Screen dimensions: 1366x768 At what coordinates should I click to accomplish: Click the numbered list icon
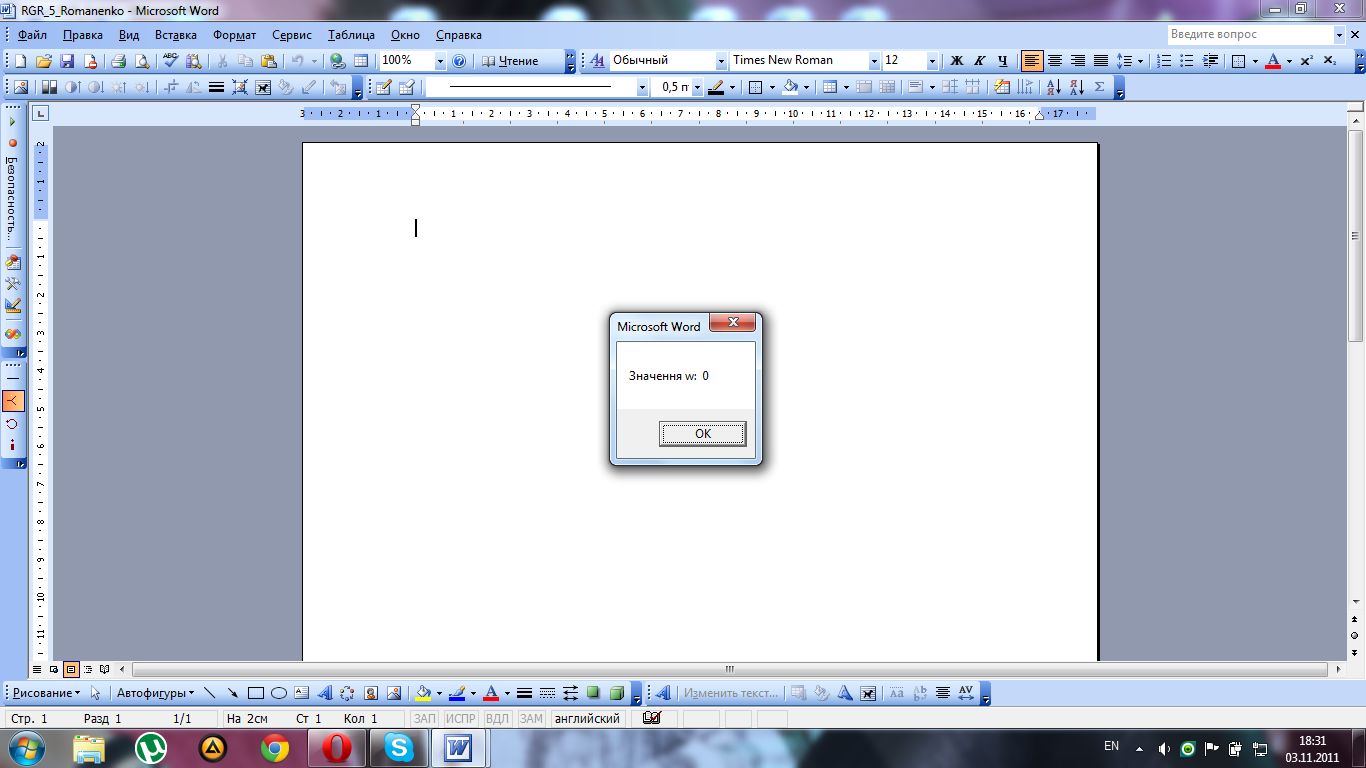[x=1164, y=61]
